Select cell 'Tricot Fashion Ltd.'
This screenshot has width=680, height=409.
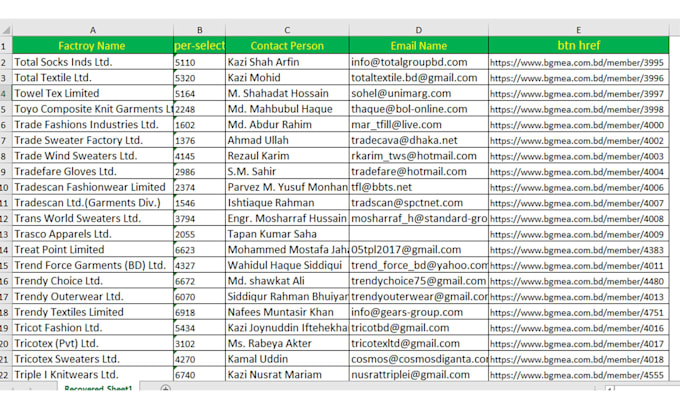(x=92, y=327)
